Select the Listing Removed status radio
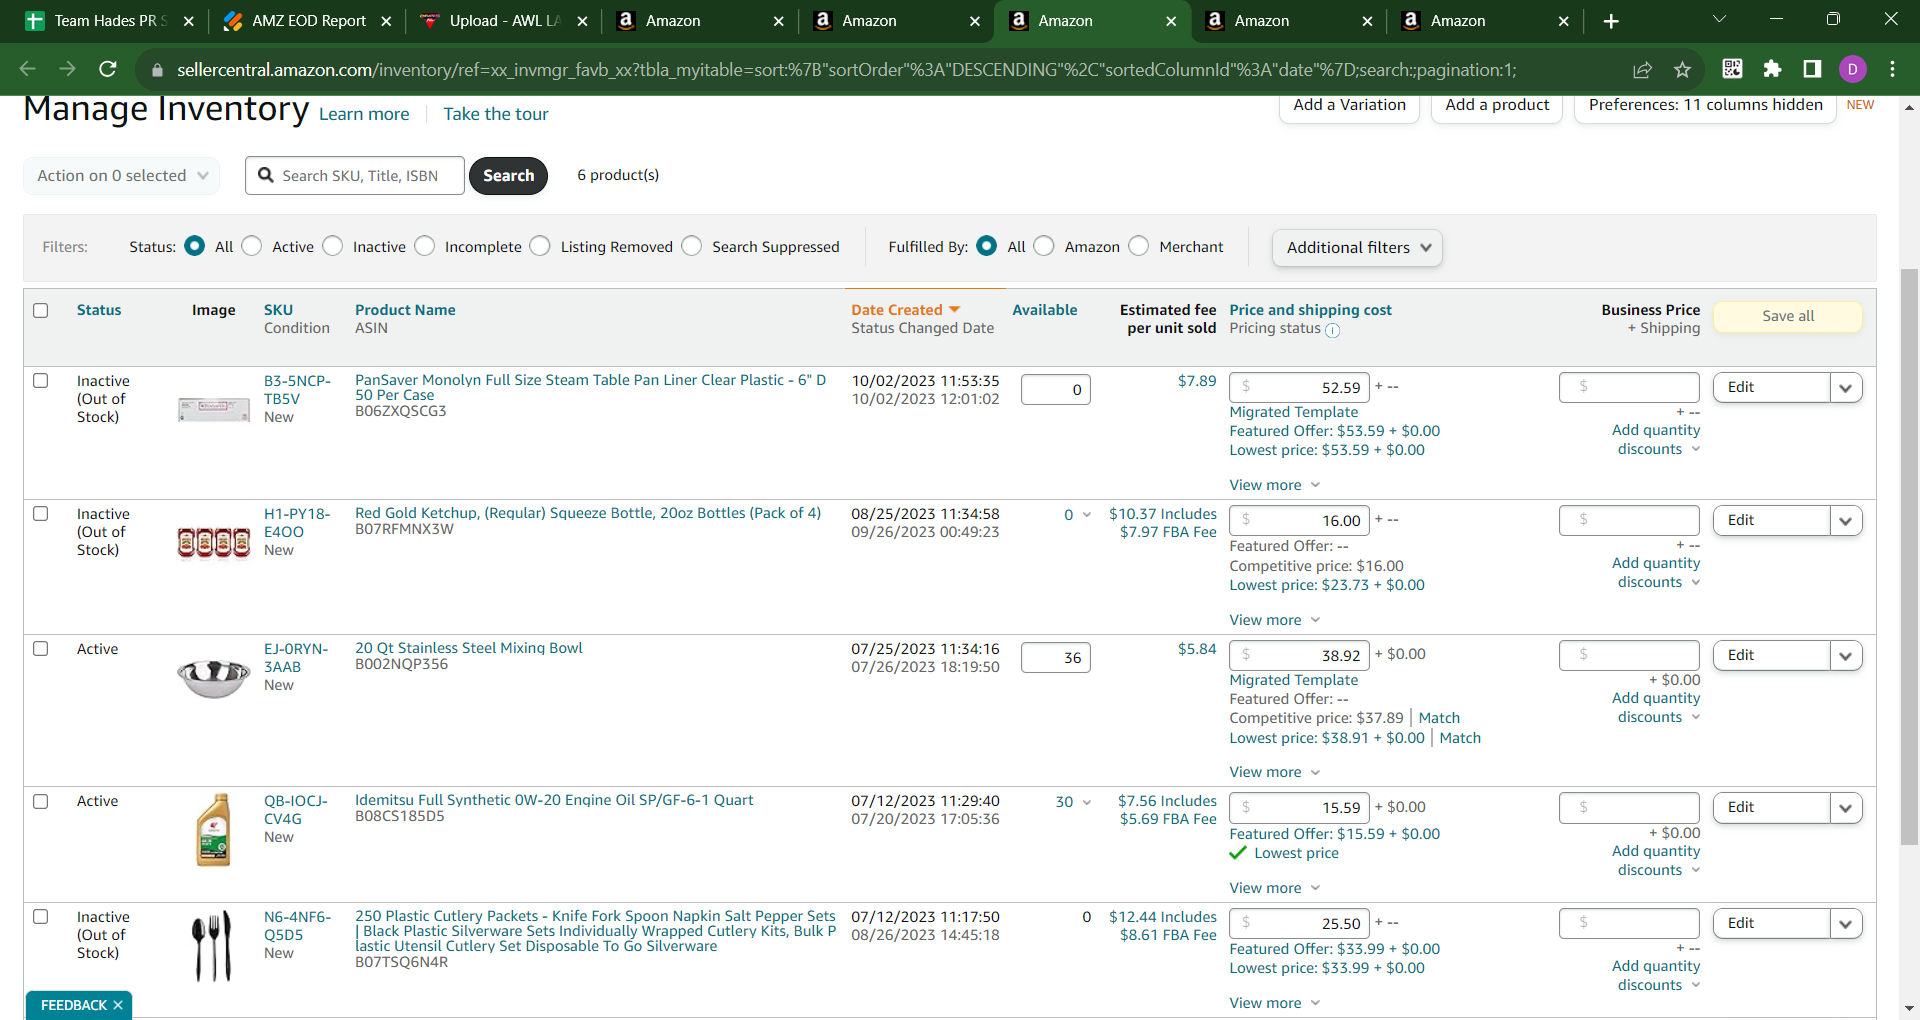1920x1020 pixels. pos(540,246)
